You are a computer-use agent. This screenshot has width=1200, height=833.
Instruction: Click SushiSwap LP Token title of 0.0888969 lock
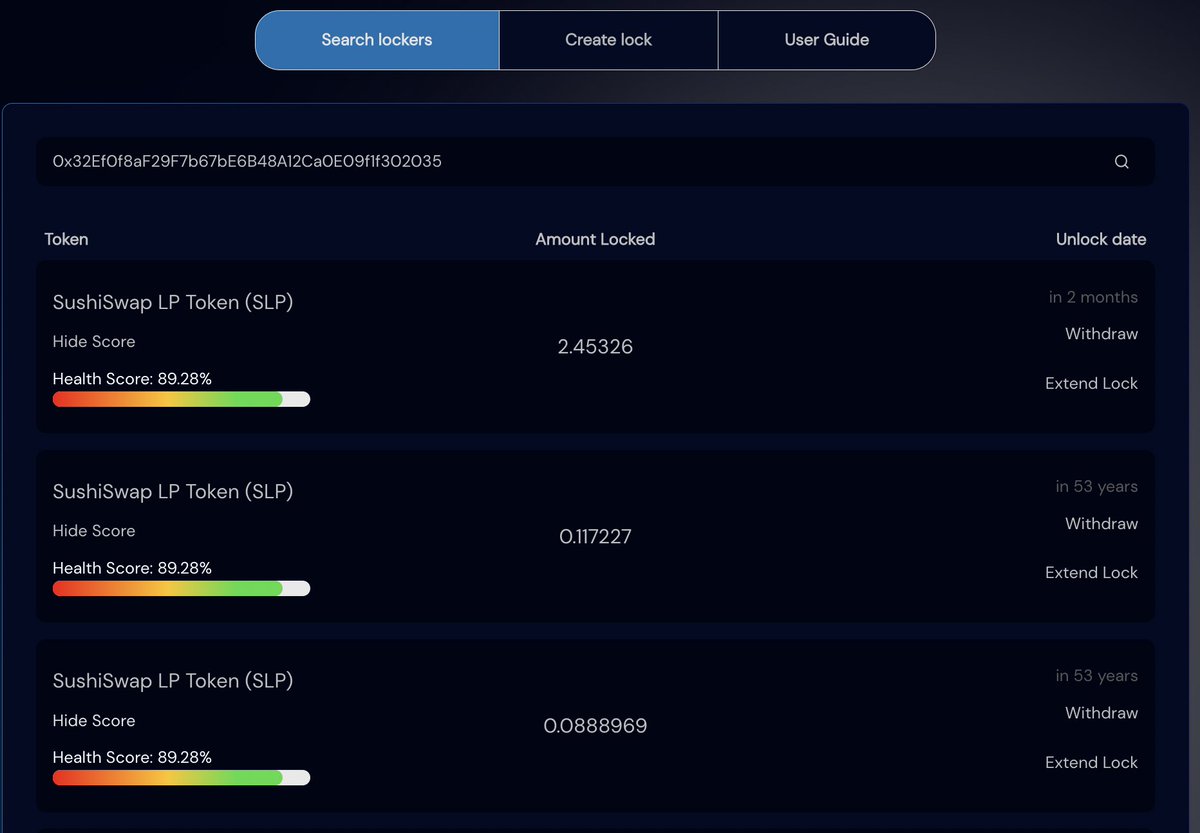coord(173,681)
